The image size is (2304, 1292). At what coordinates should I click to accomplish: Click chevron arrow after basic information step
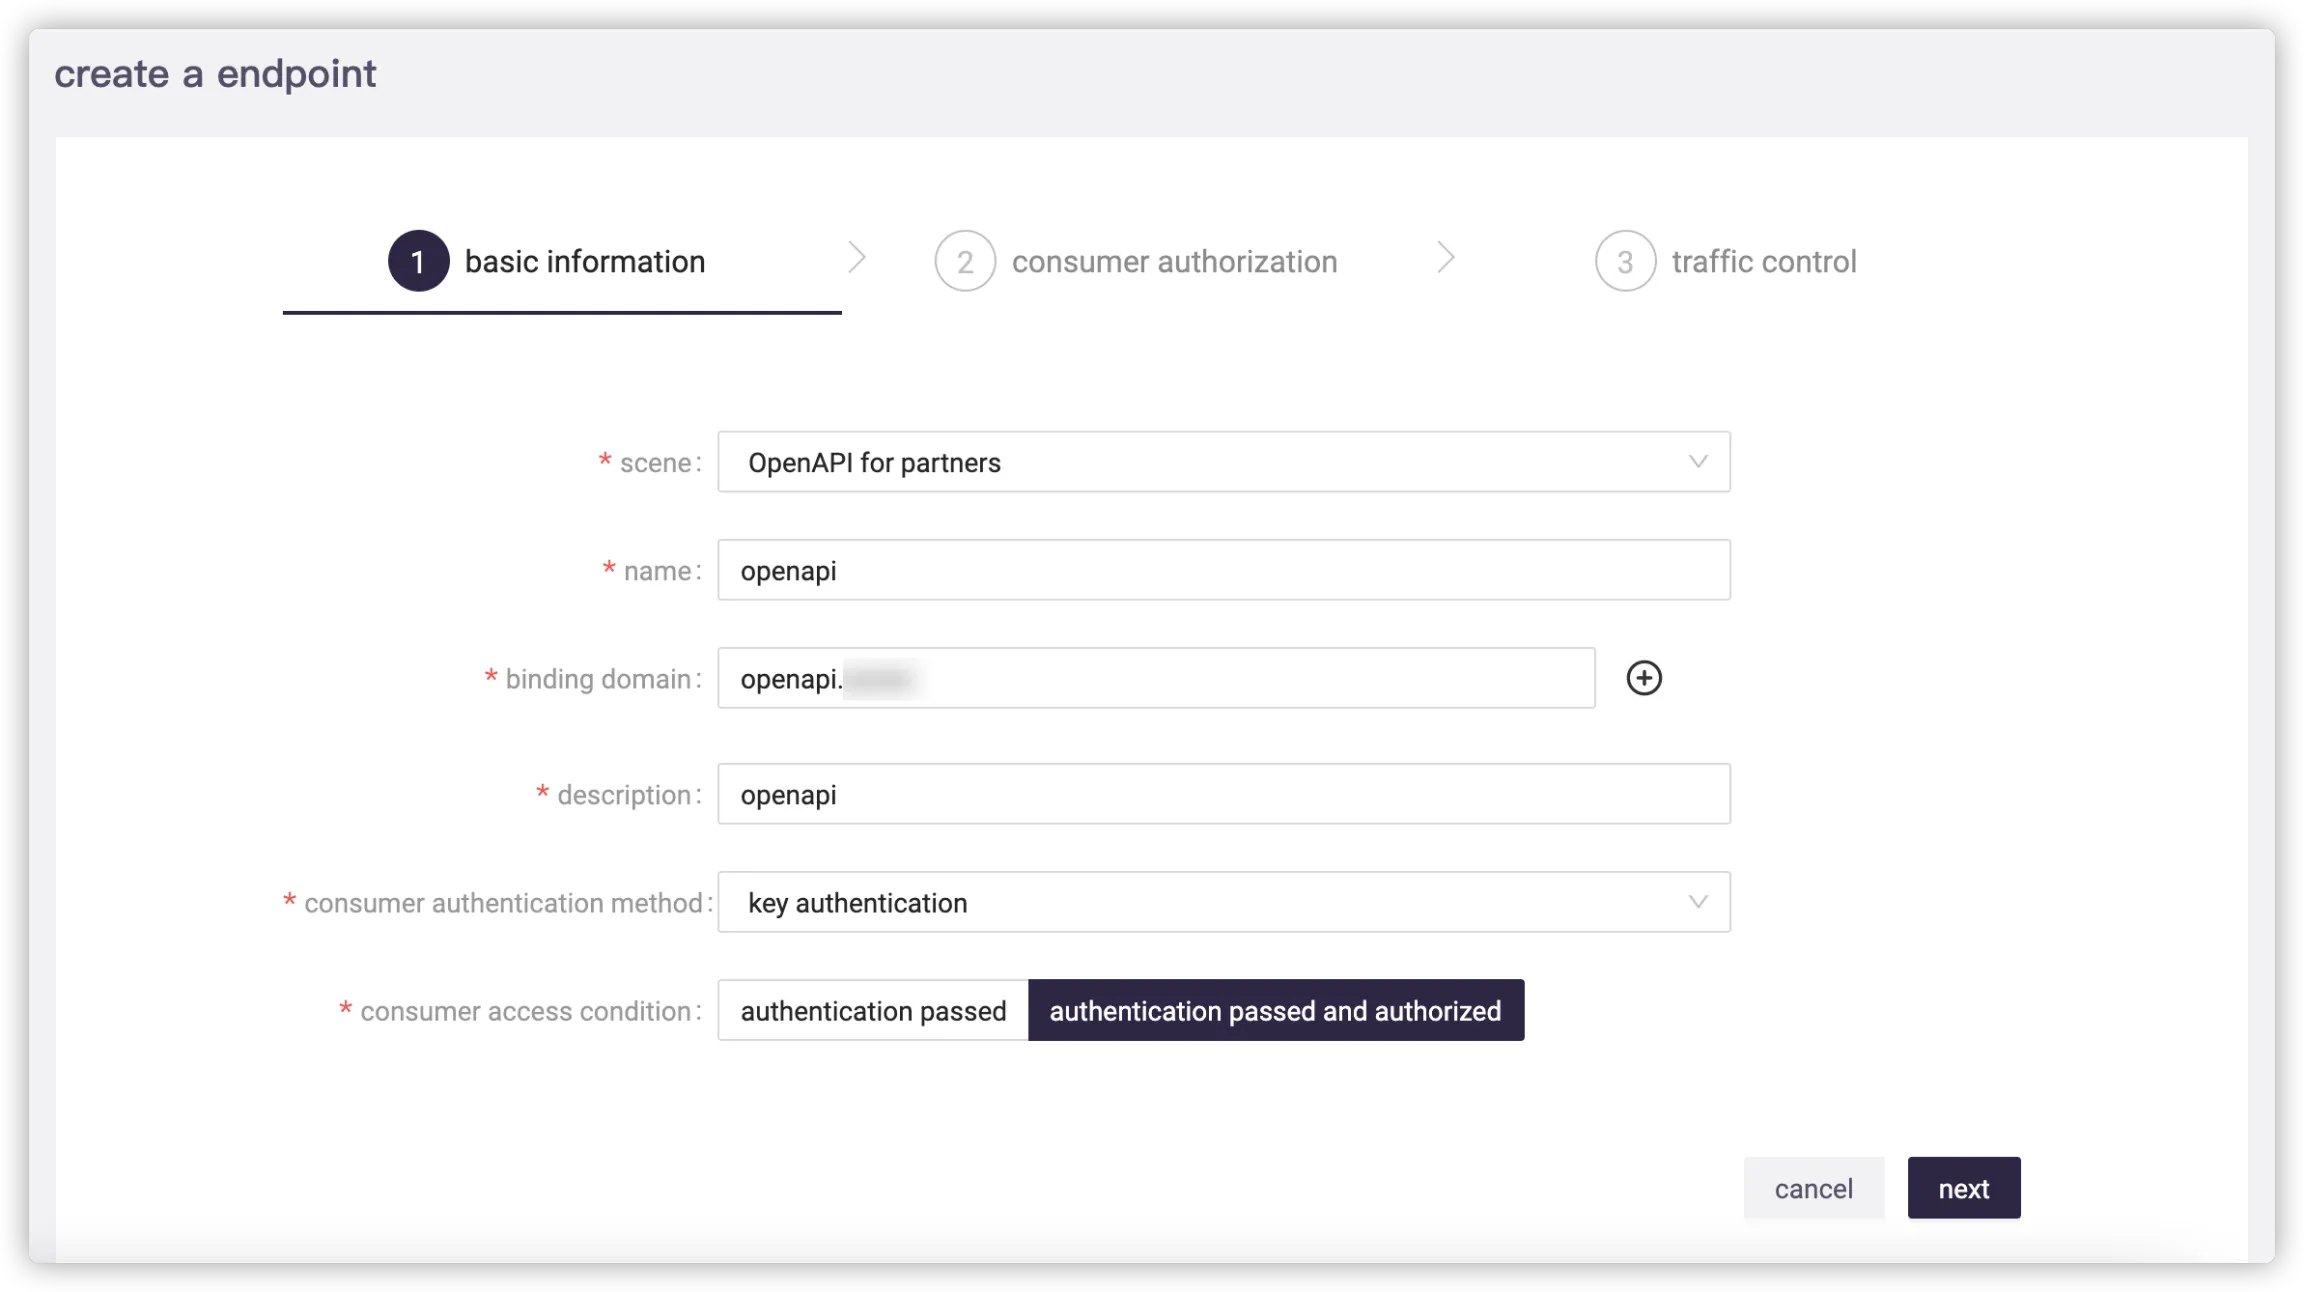(x=857, y=258)
